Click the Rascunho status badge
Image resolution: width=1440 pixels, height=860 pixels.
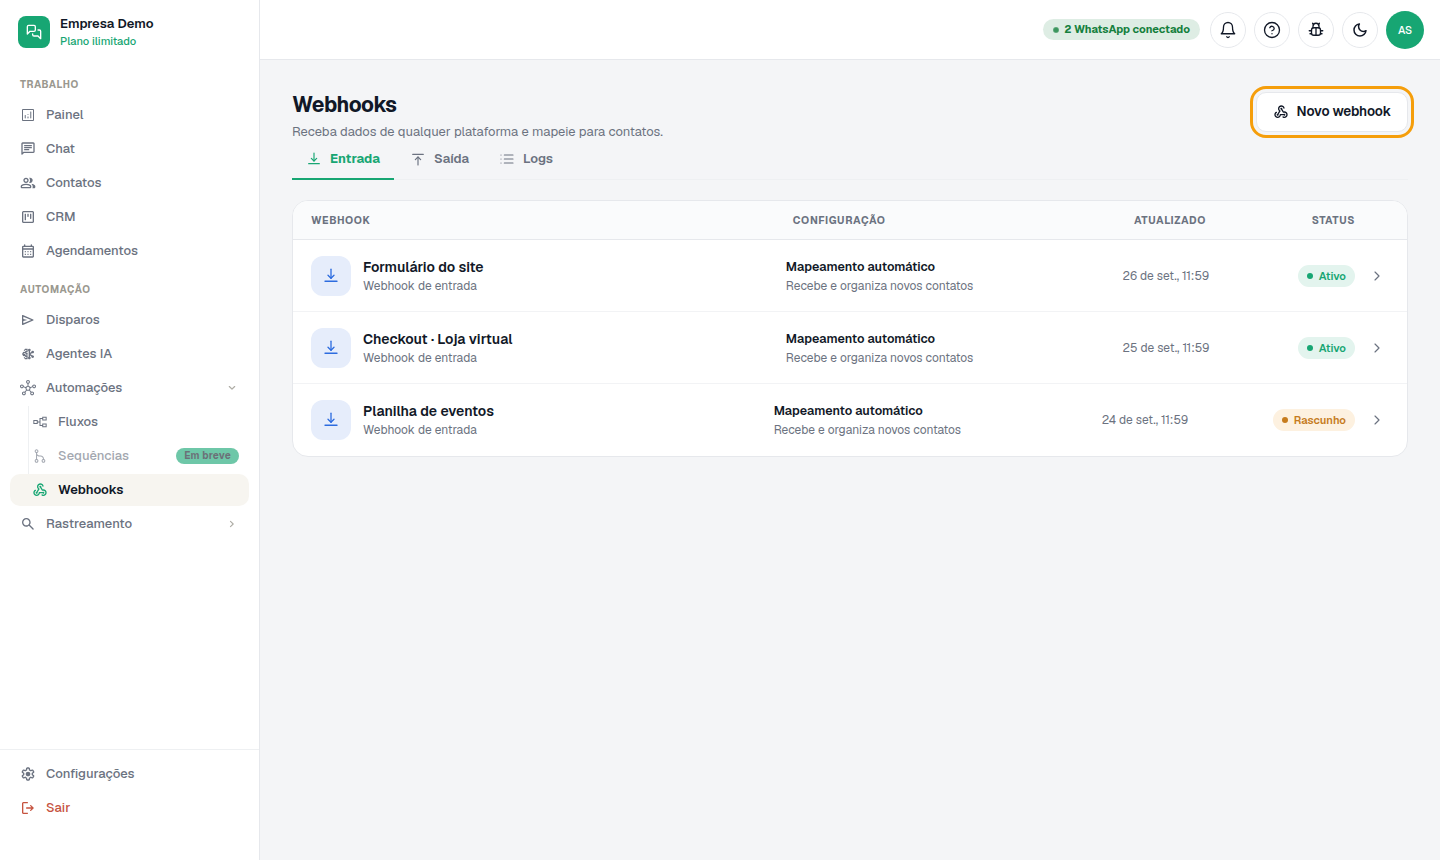pos(1314,420)
